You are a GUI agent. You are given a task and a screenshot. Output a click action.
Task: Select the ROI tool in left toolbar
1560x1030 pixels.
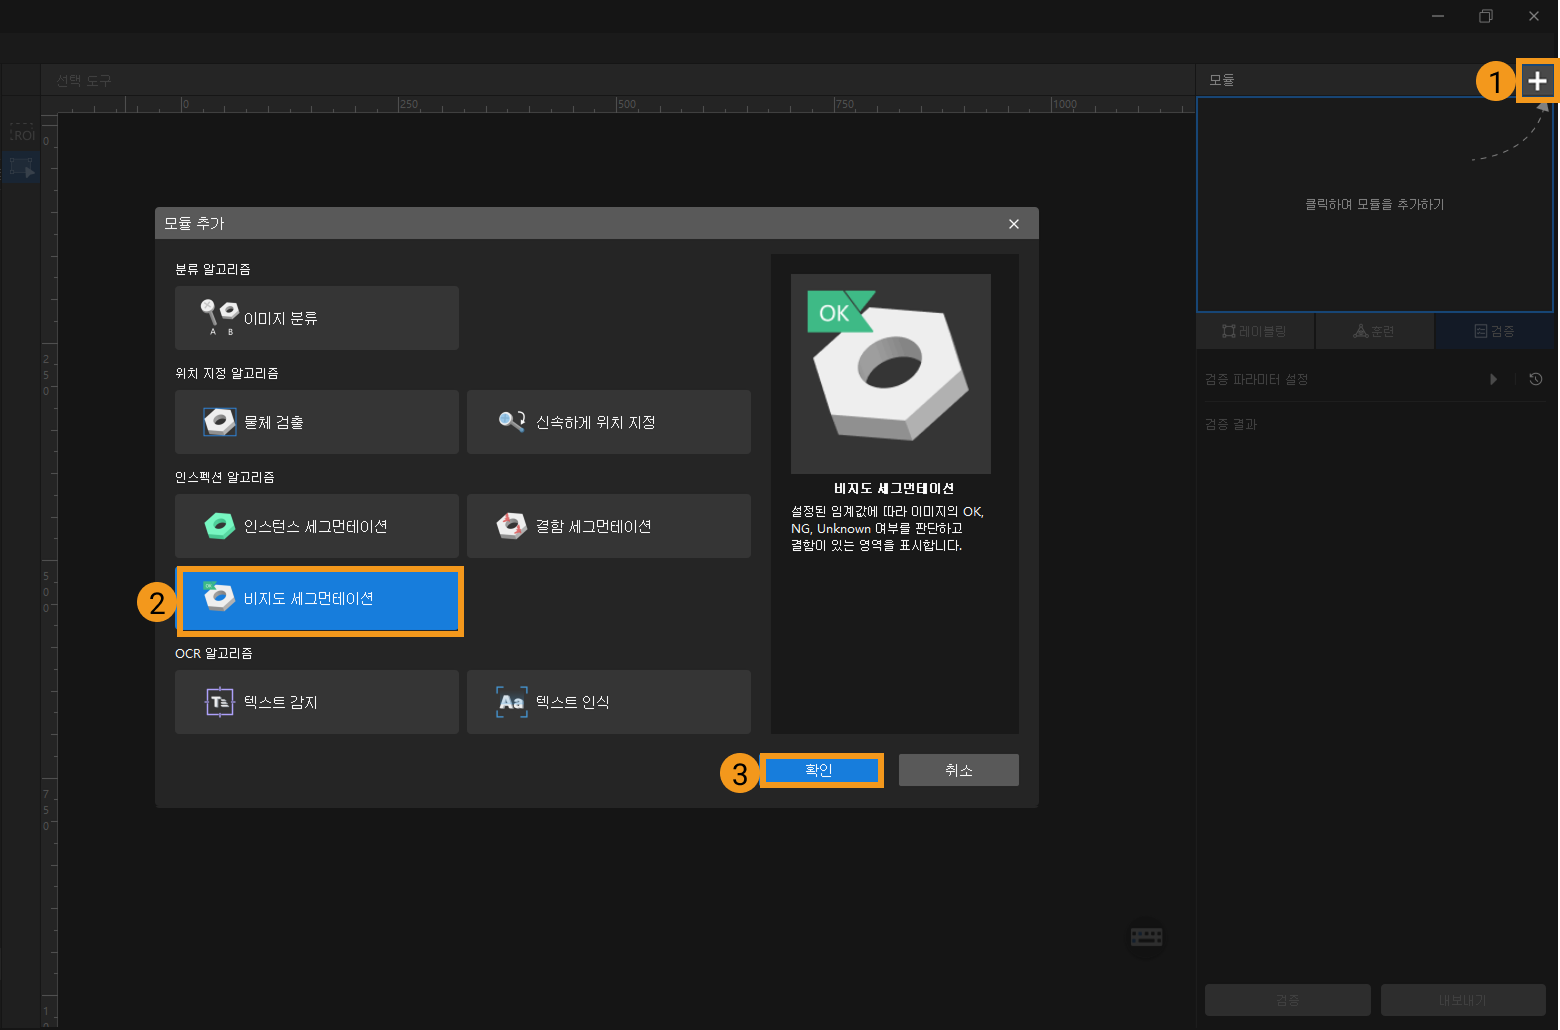22,134
